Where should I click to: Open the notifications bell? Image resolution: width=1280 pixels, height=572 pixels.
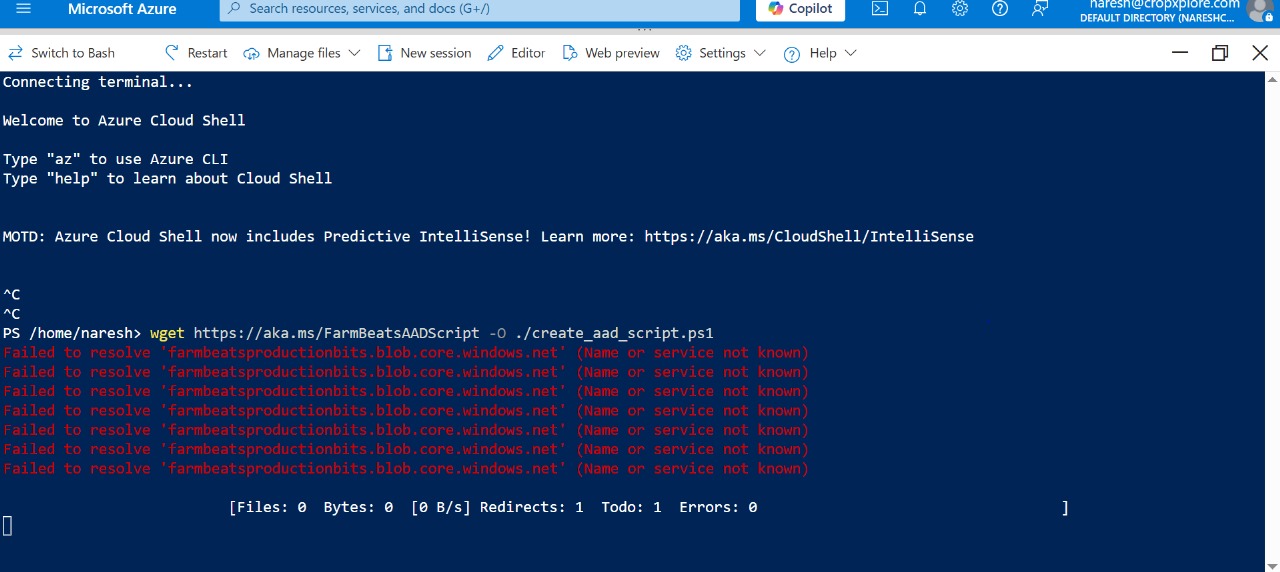point(920,8)
